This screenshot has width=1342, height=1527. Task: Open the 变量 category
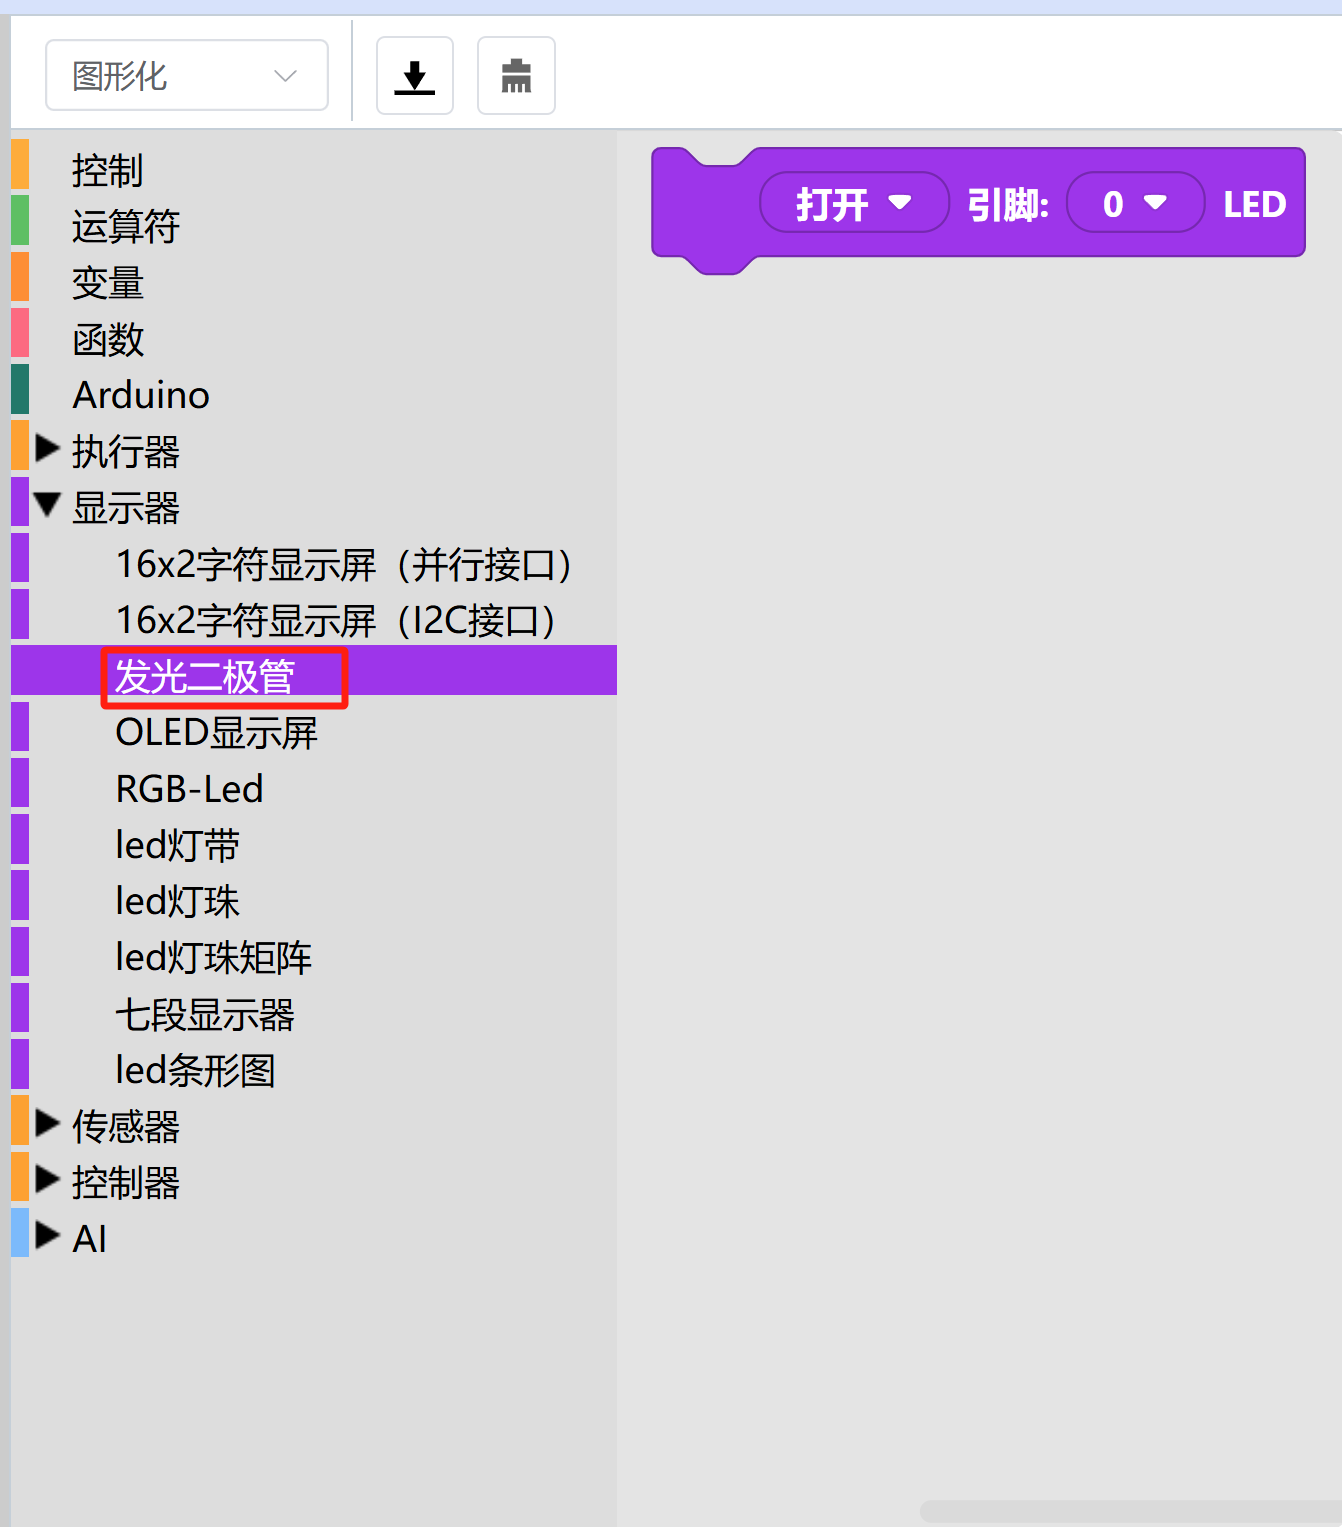point(108,283)
